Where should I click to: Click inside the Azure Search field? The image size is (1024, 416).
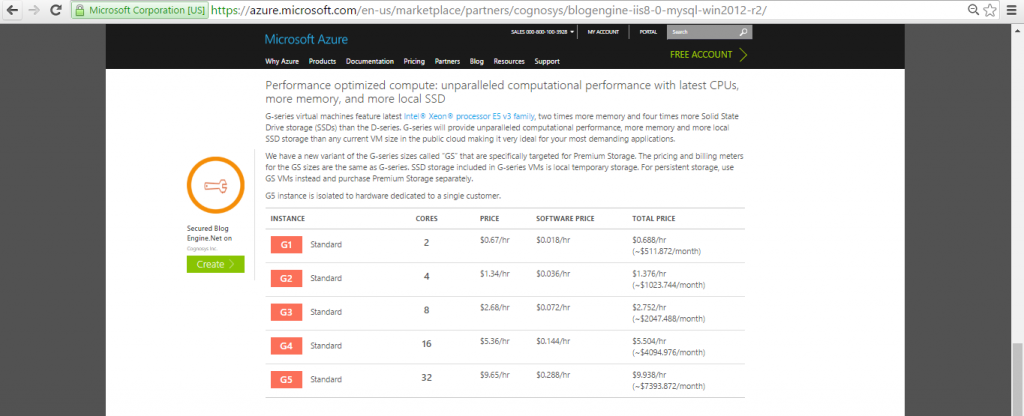coord(700,32)
